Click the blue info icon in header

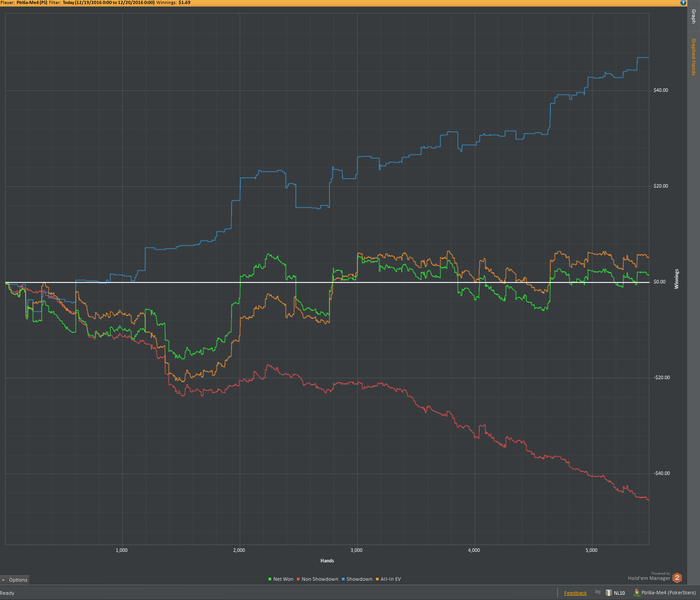[683, 3]
